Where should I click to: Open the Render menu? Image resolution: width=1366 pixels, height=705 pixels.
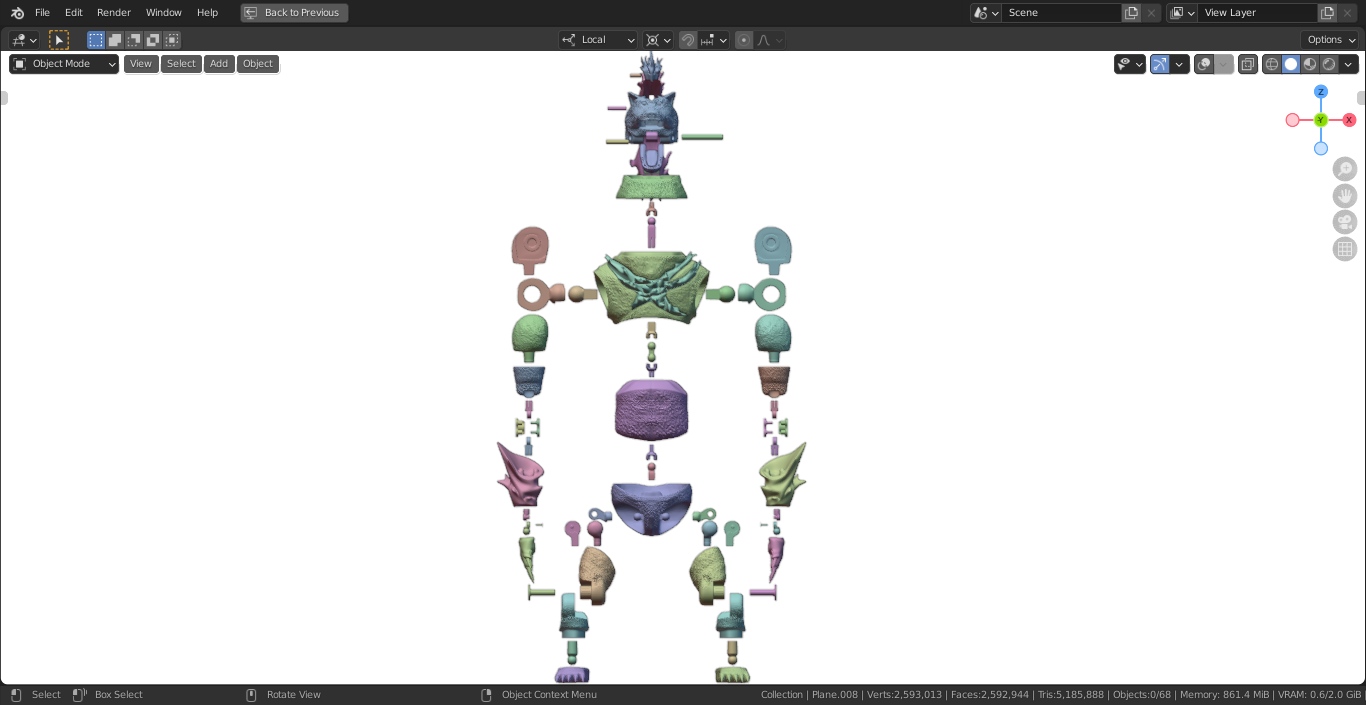pyautogui.click(x=113, y=13)
